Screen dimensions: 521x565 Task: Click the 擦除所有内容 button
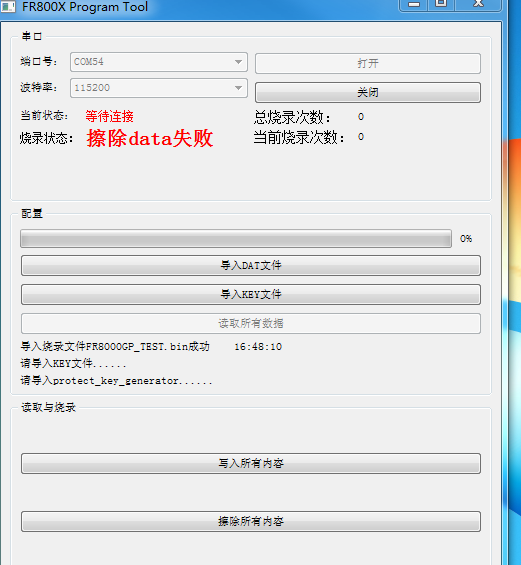click(251, 521)
